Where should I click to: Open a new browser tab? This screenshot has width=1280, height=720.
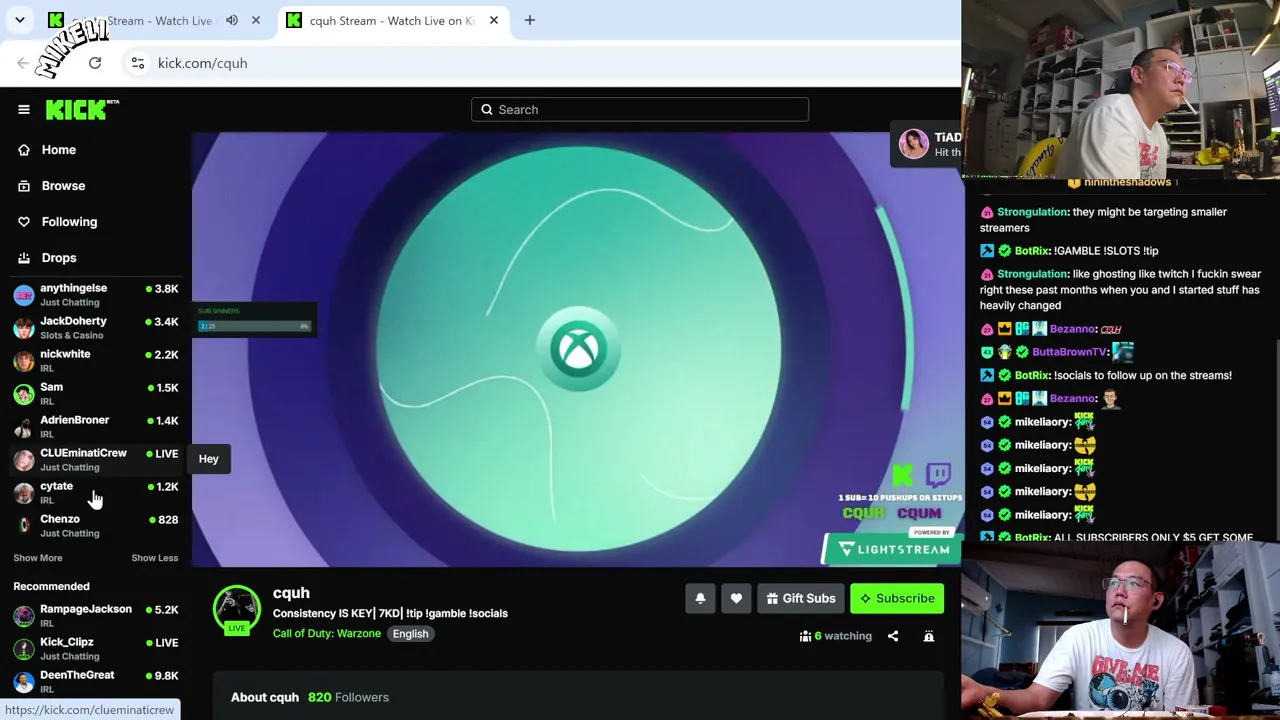click(x=530, y=20)
